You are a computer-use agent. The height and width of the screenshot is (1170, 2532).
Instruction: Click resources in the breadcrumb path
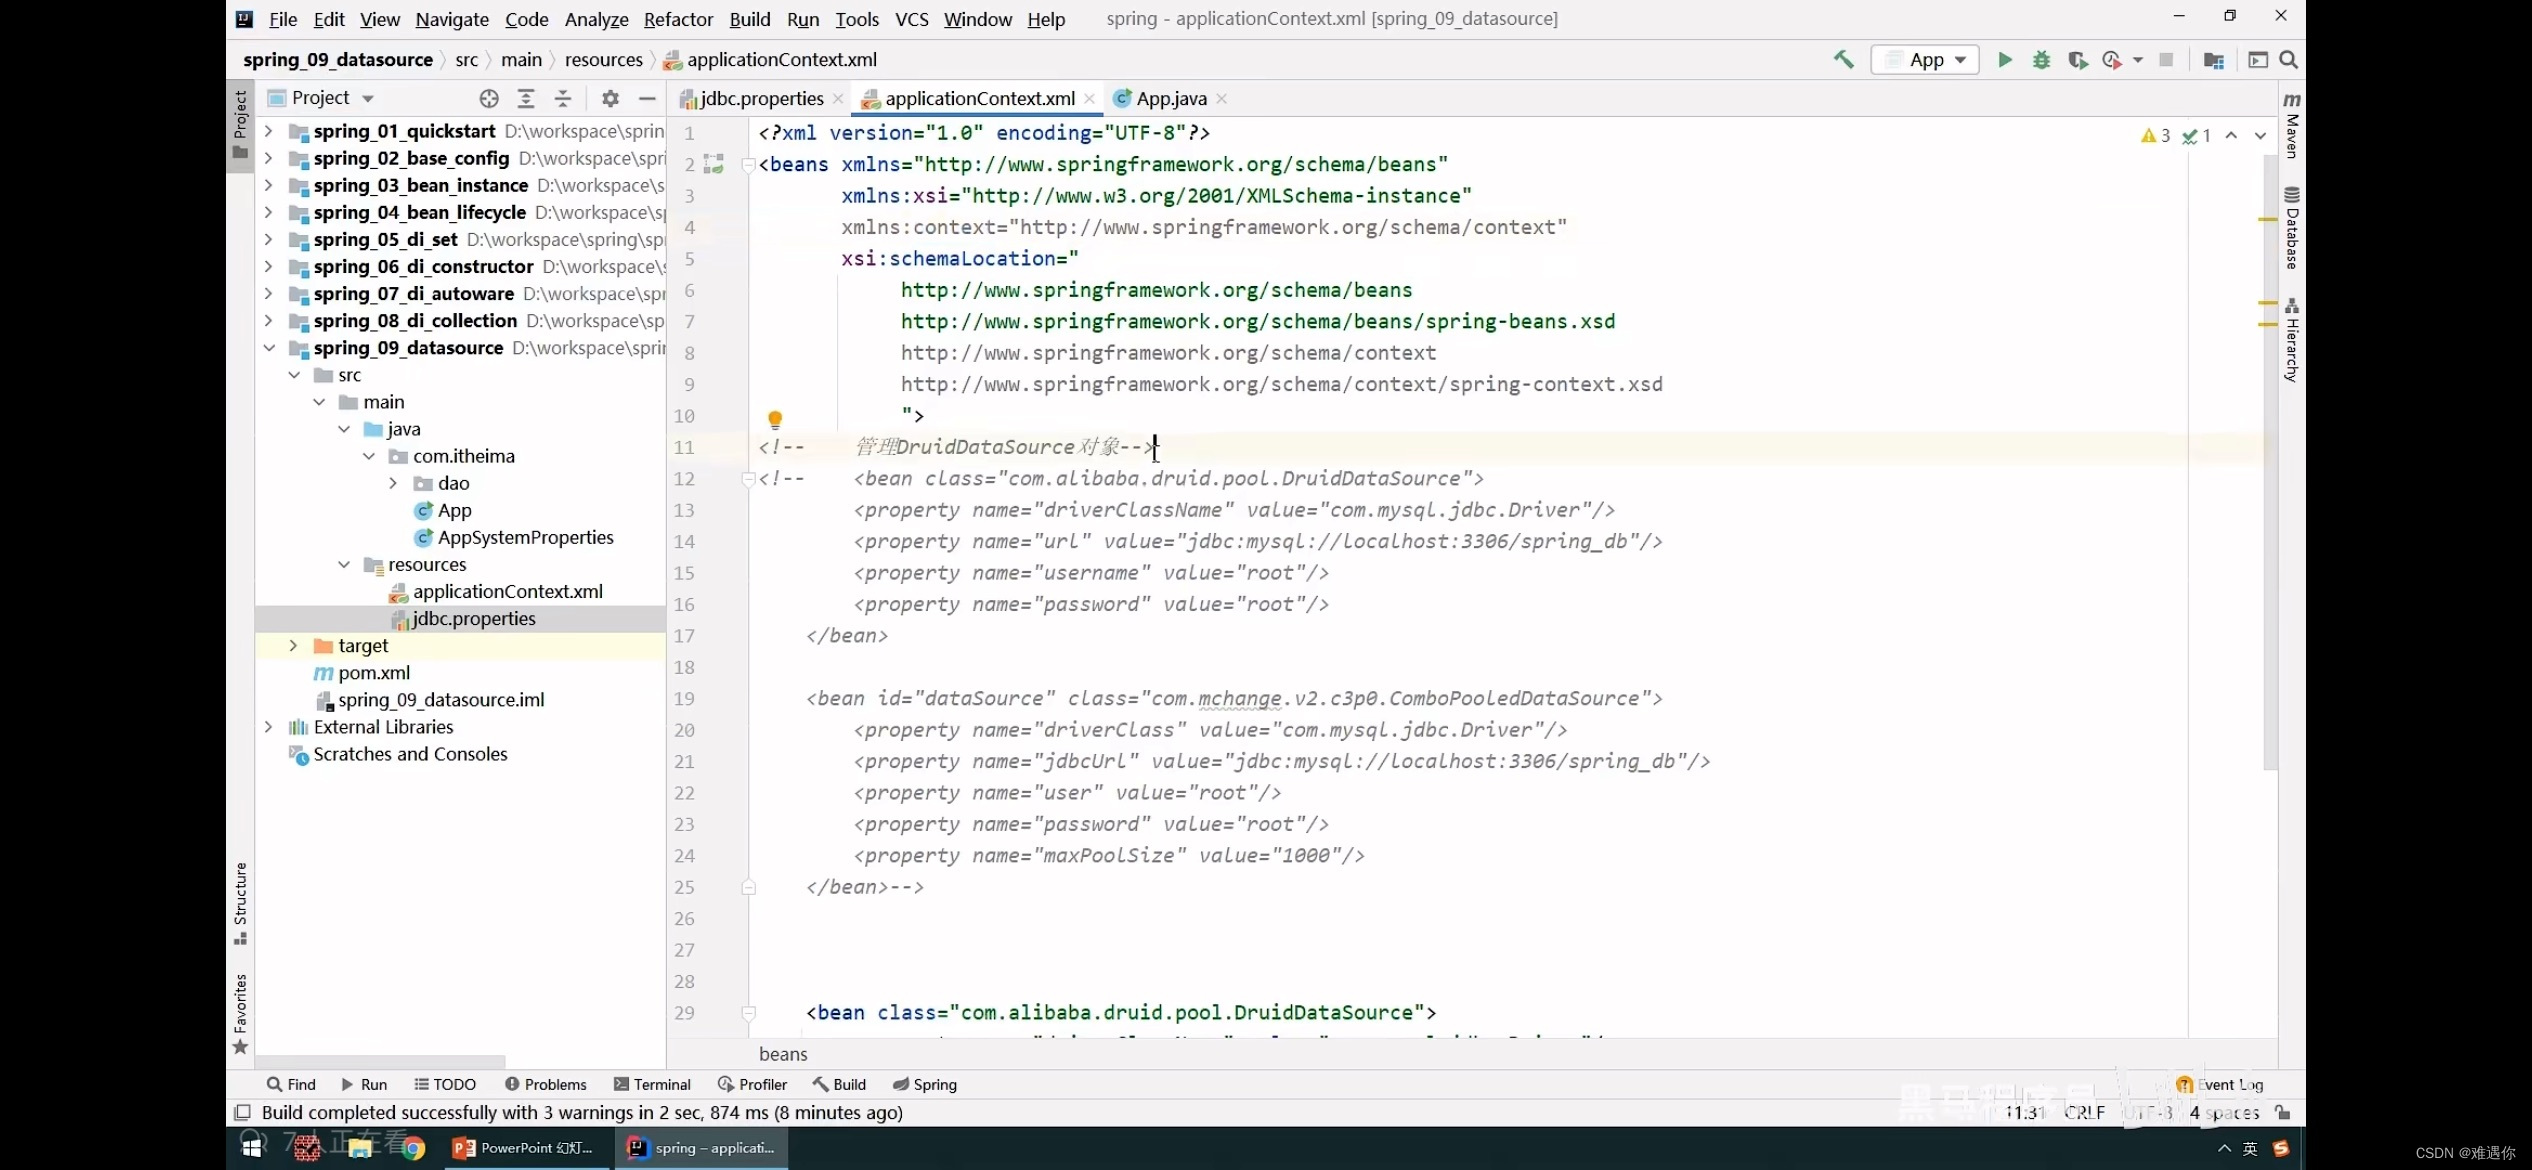coord(603,59)
